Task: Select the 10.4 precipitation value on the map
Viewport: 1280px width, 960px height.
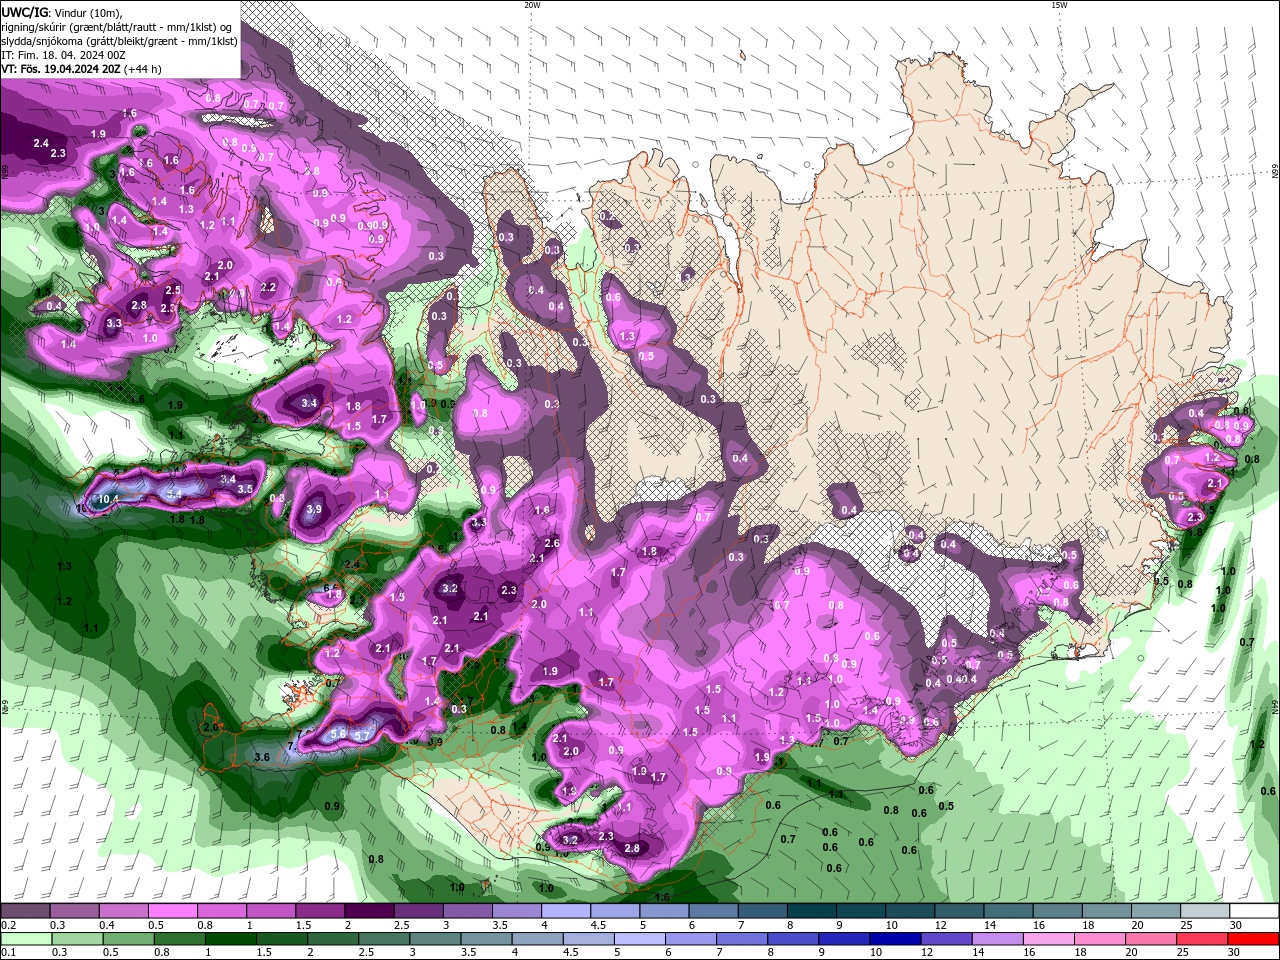Action: (x=109, y=499)
